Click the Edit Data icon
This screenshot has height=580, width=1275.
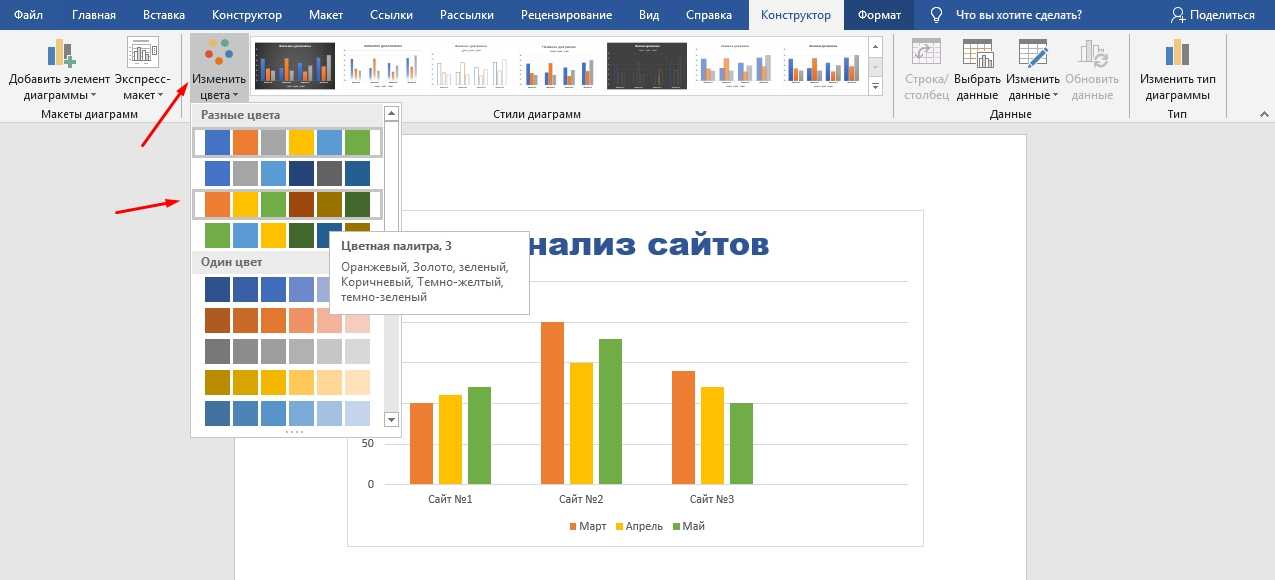pos(1032,54)
